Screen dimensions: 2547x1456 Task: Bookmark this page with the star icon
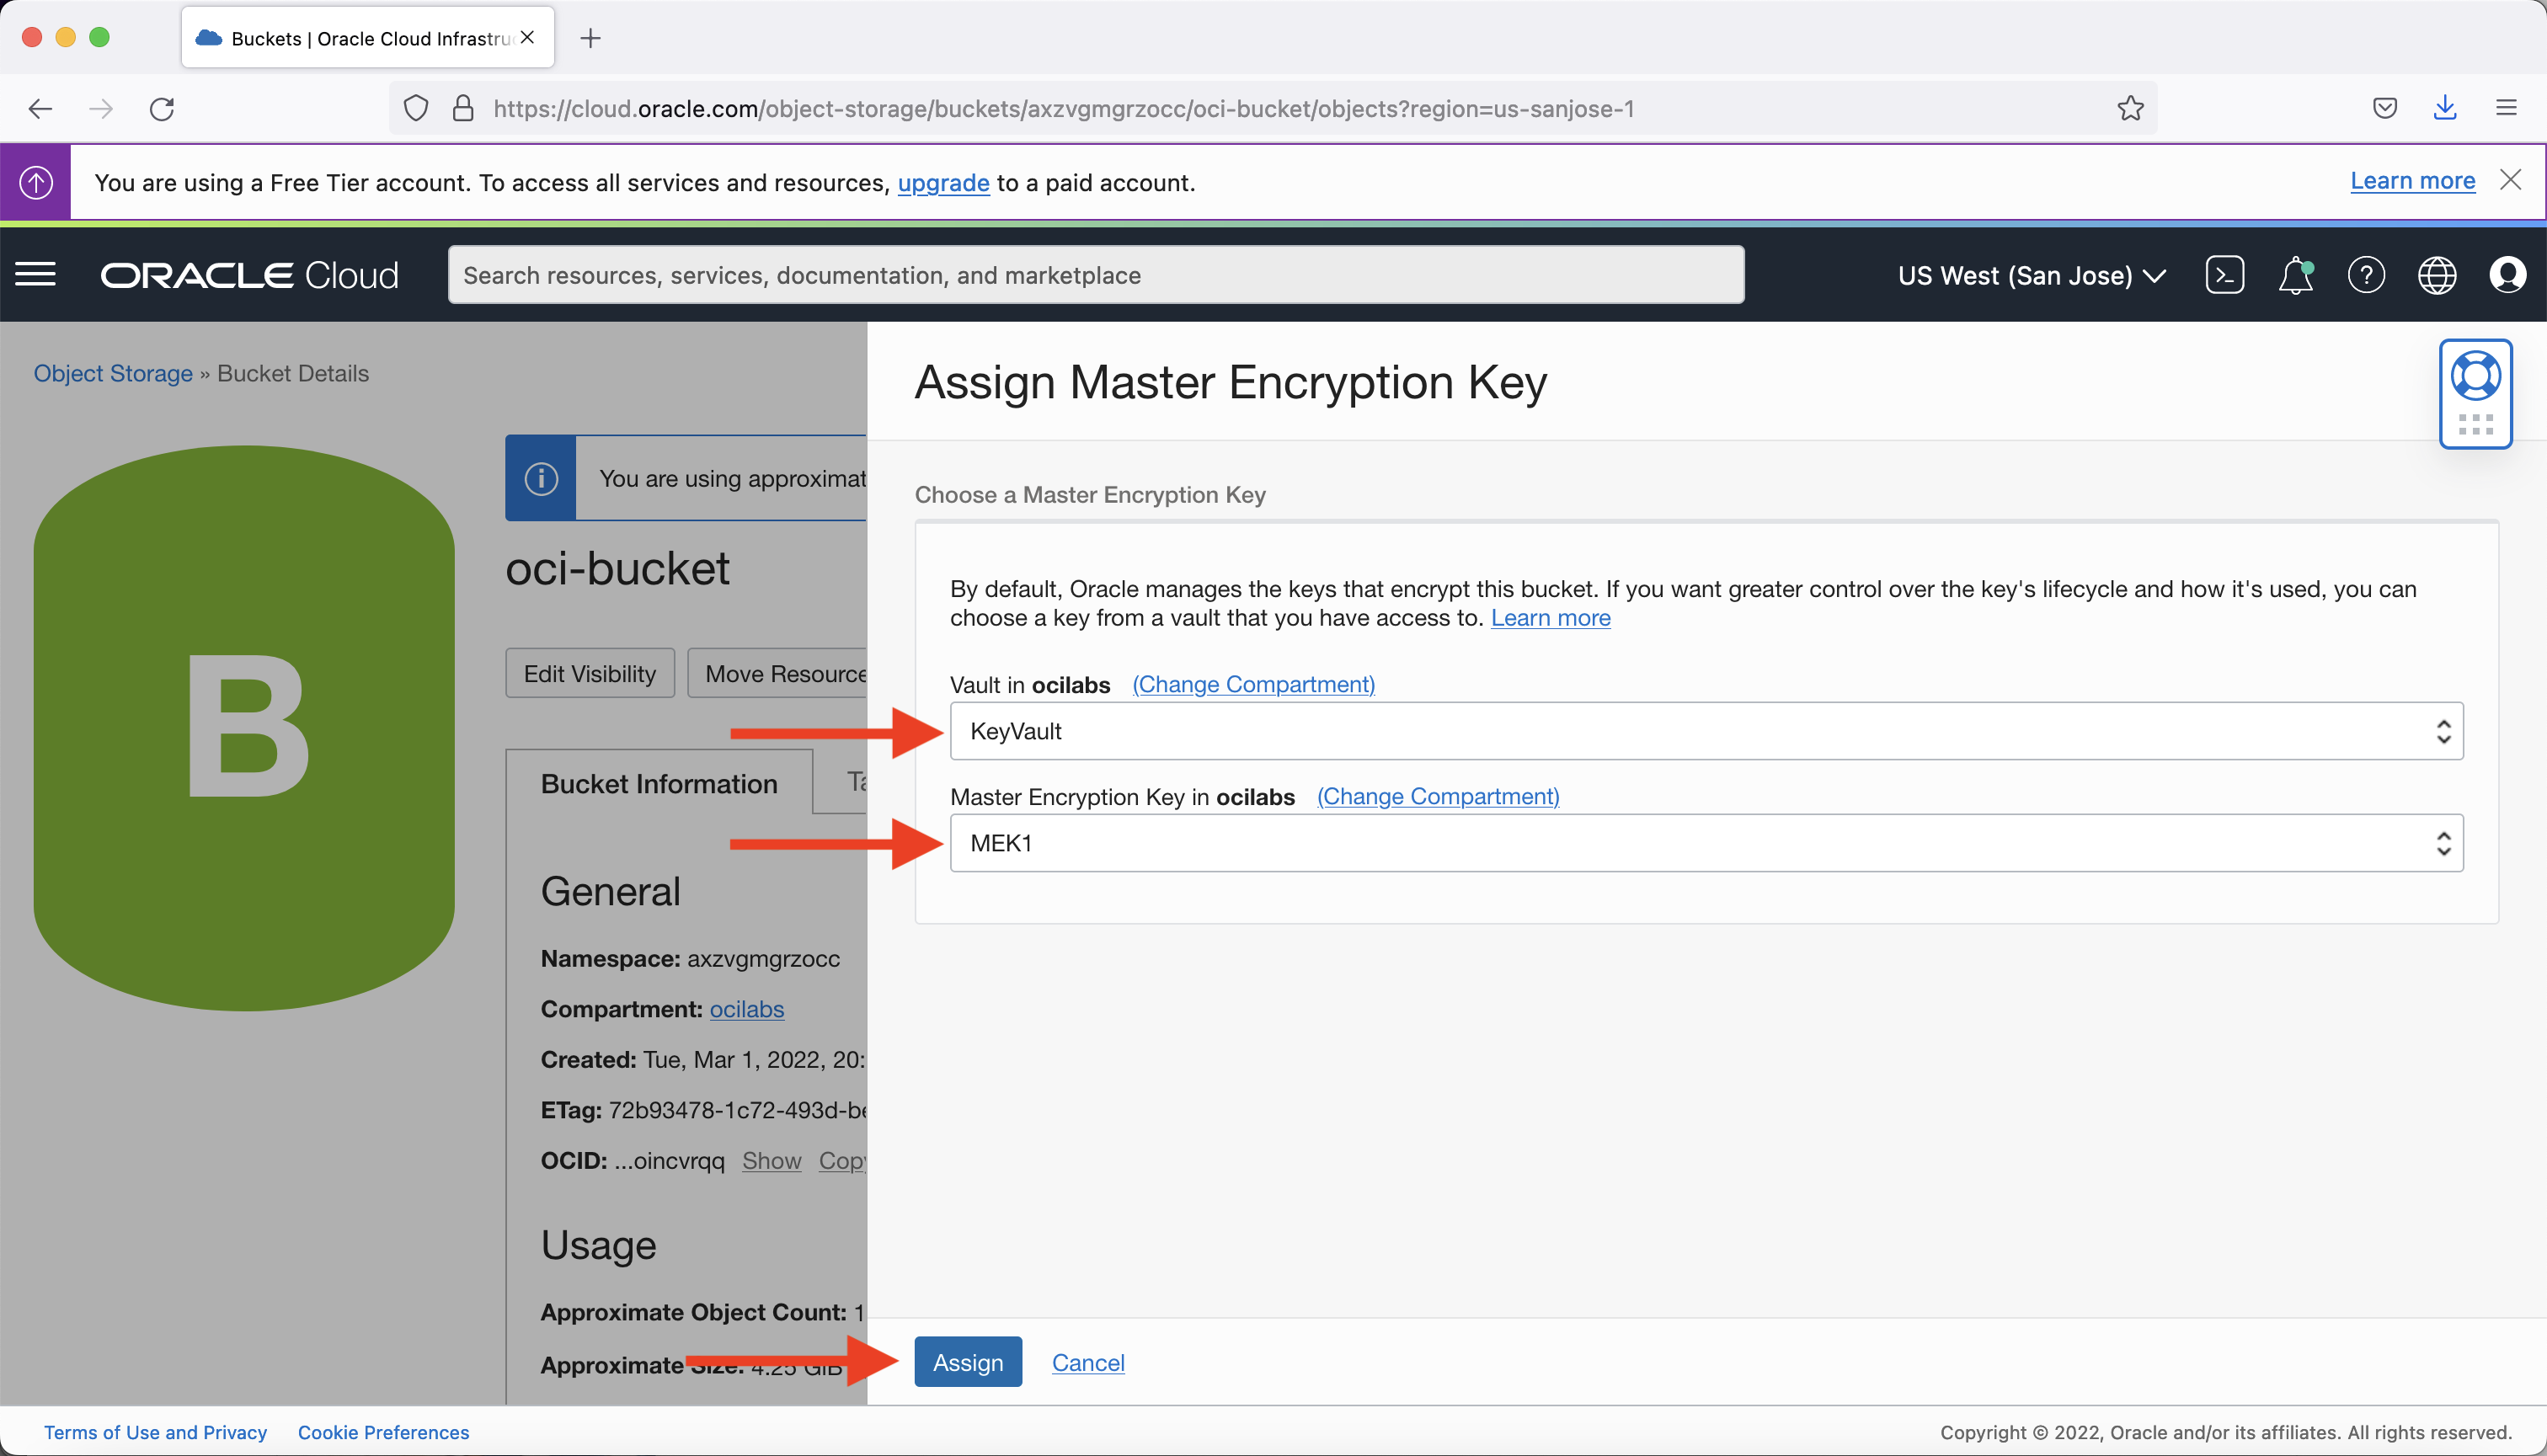(2130, 108)
